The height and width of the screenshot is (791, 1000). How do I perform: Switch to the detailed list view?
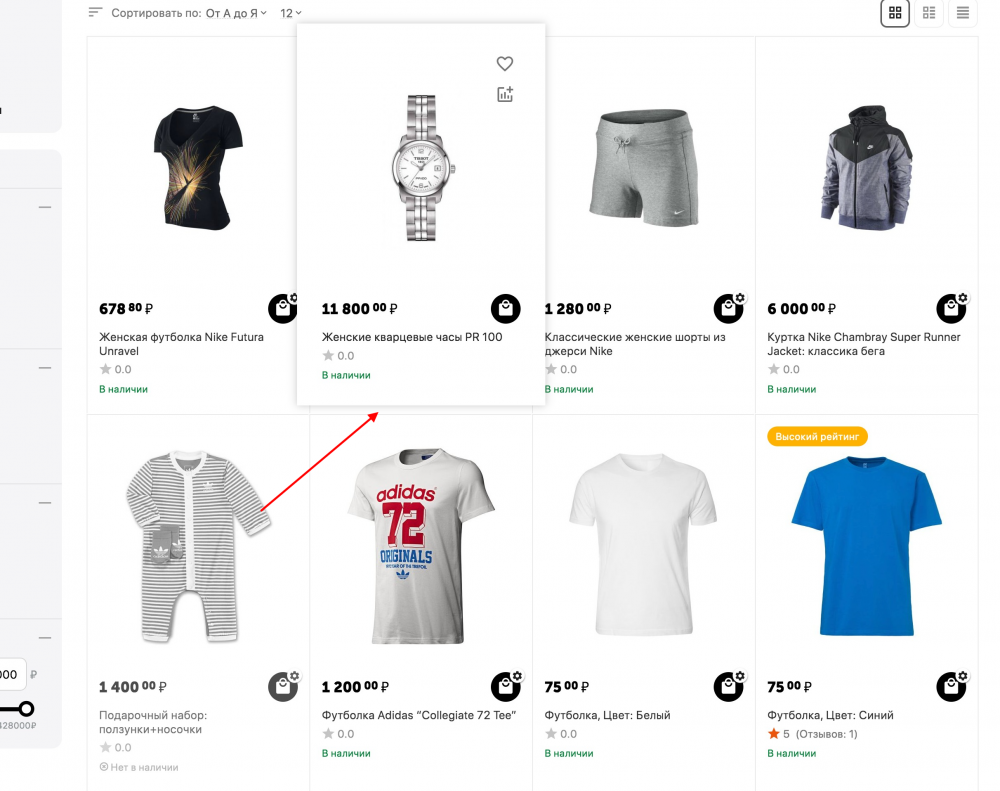[x=929, y=13]
